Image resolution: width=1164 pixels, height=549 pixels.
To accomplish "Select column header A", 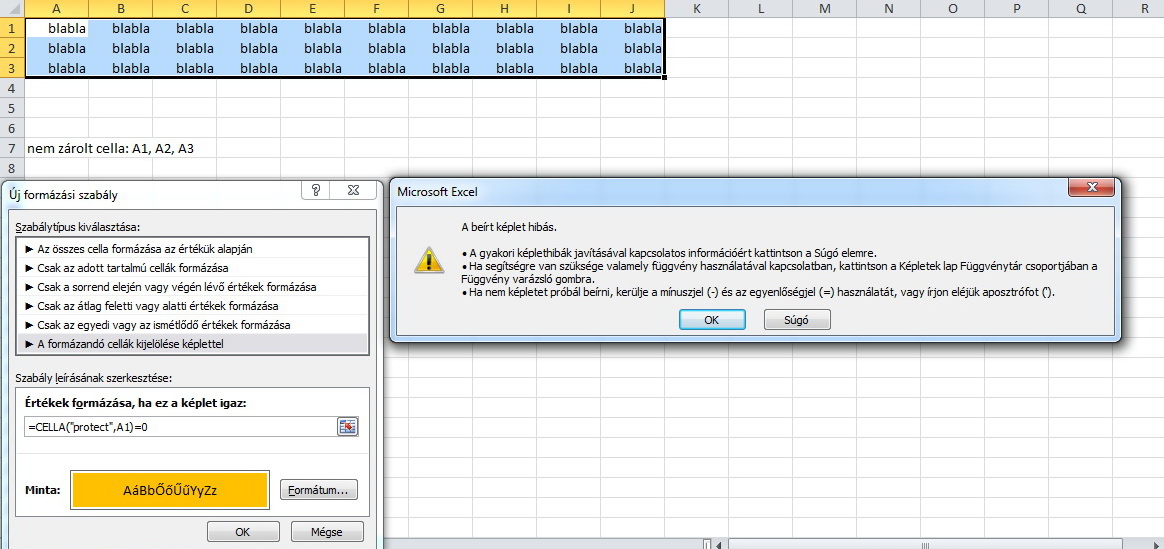I will [x=56, y=9].
